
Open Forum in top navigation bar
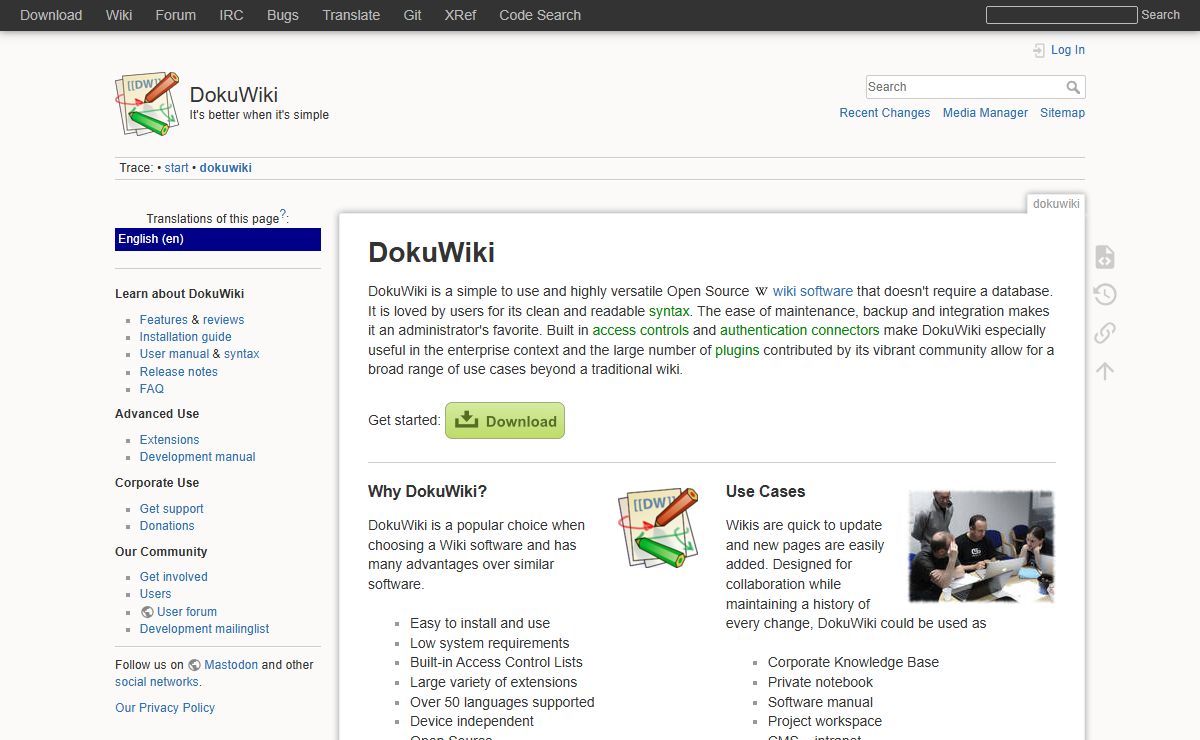click(175, 15)
